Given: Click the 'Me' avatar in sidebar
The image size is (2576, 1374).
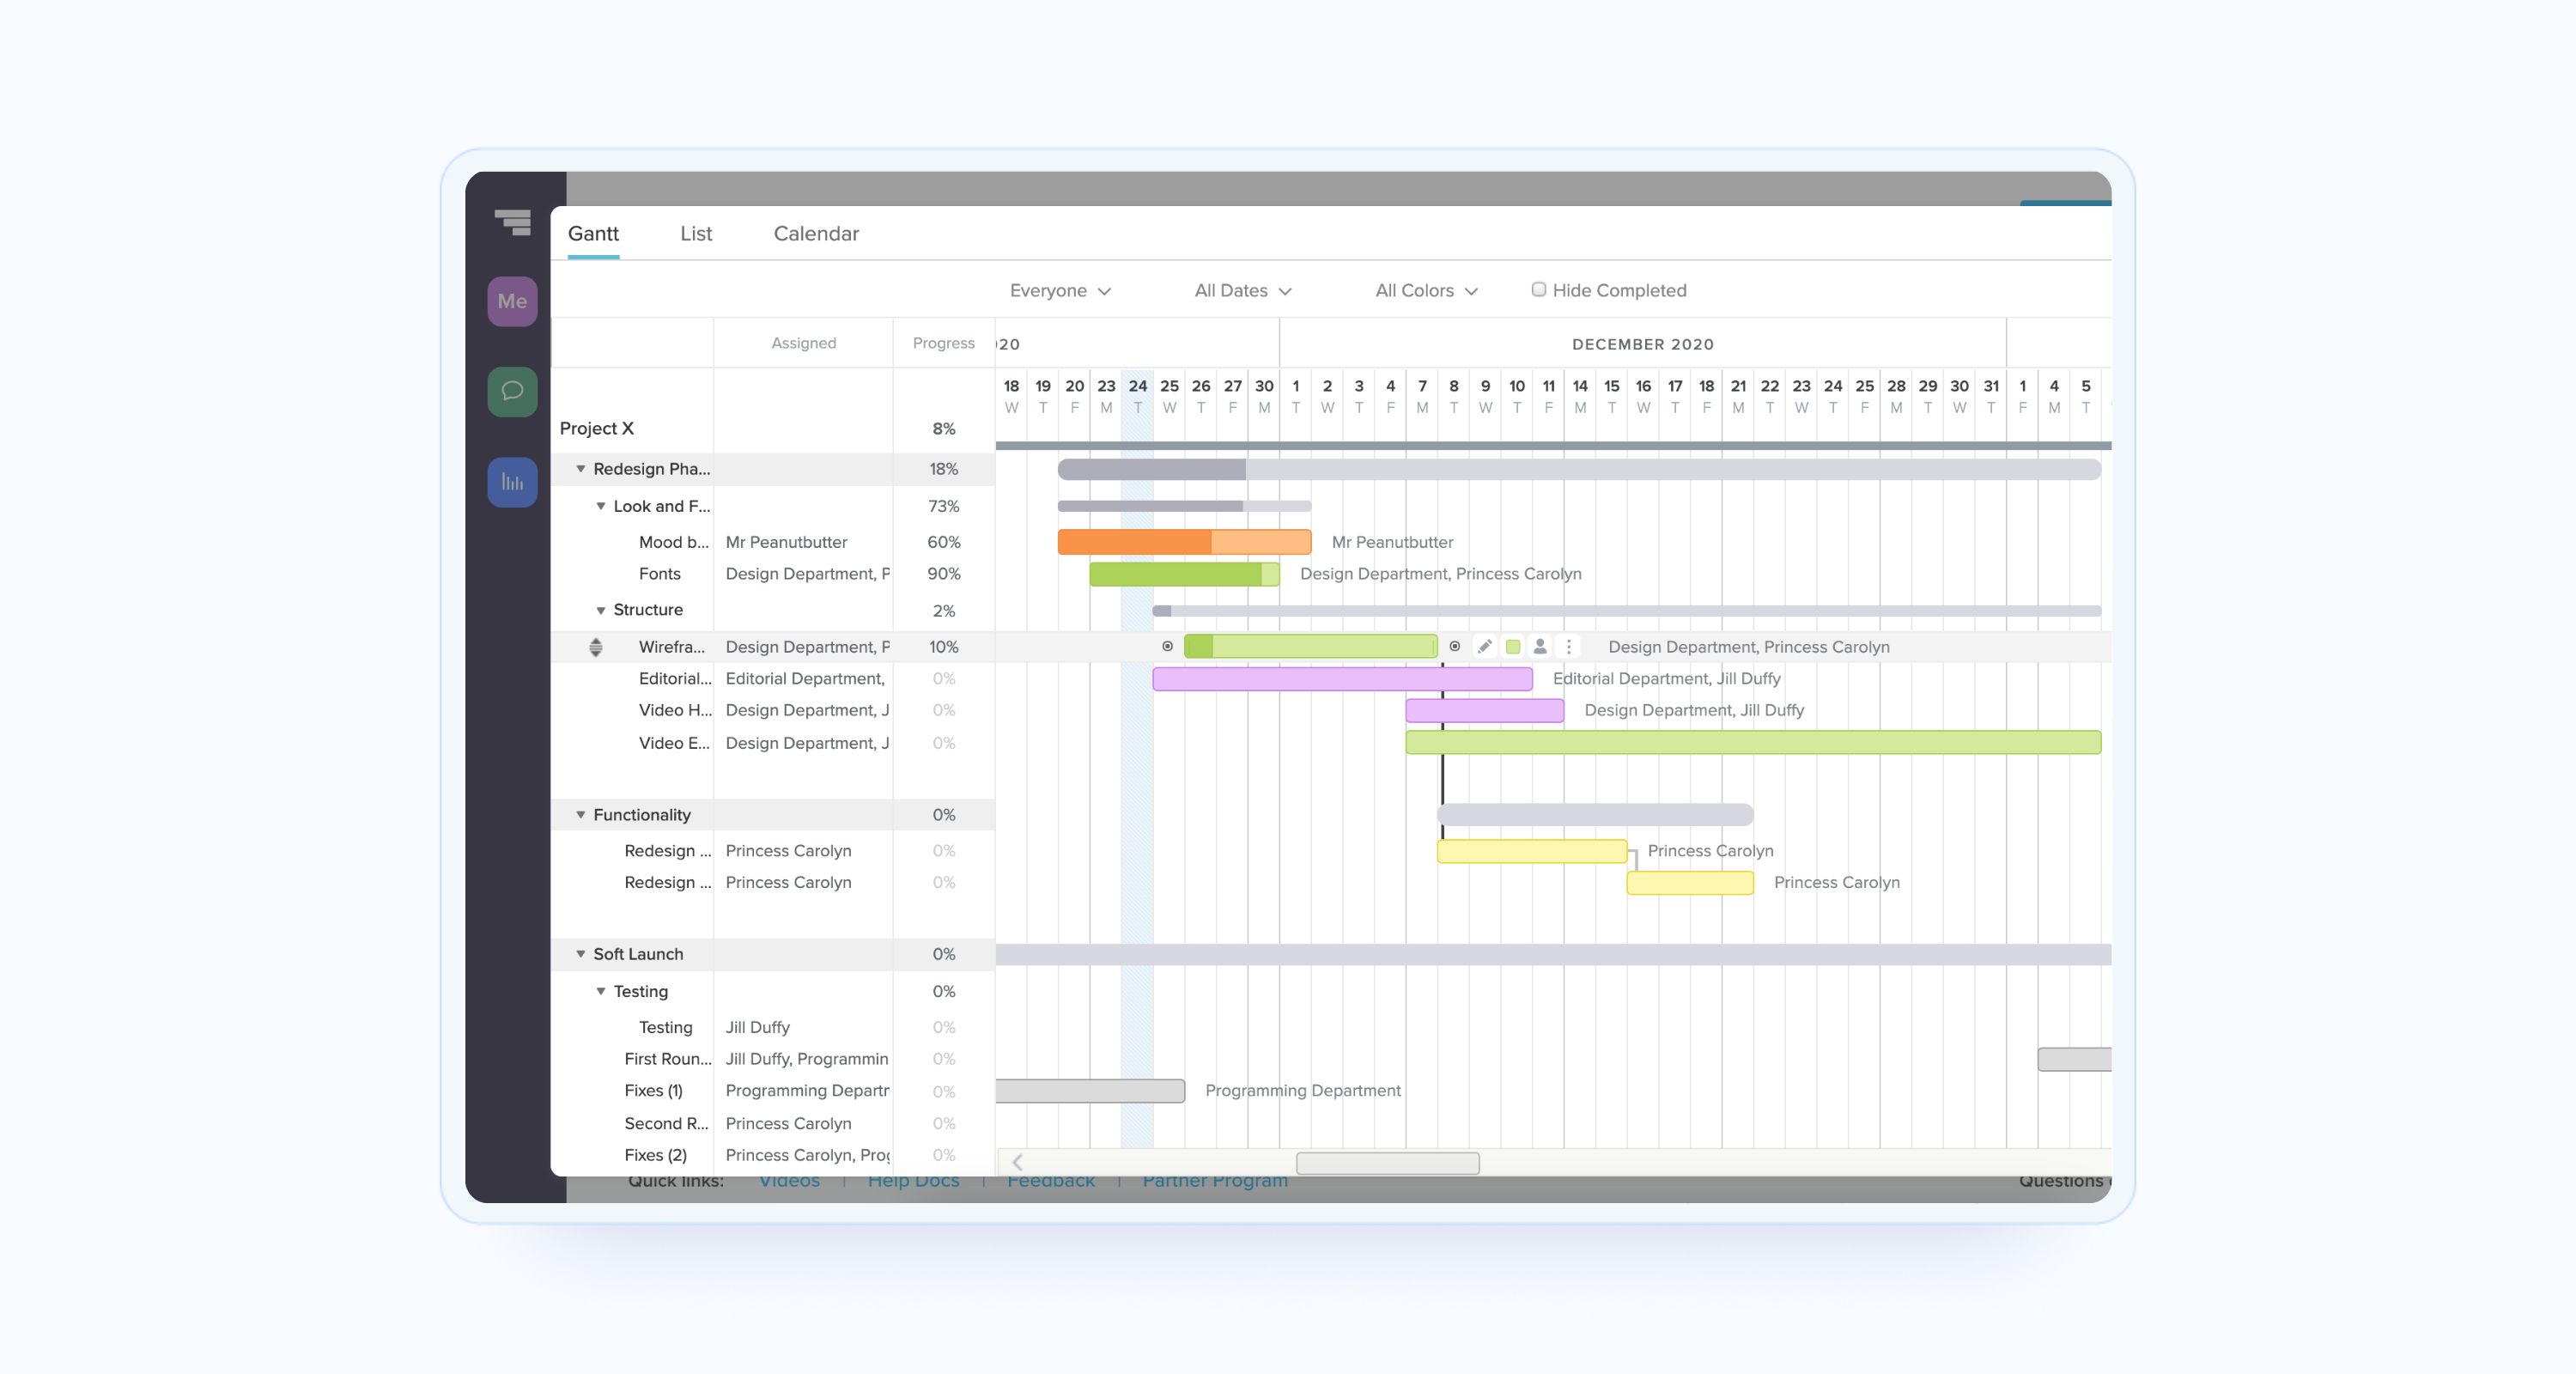Looking at the screenshot, I should coord(512,301).
